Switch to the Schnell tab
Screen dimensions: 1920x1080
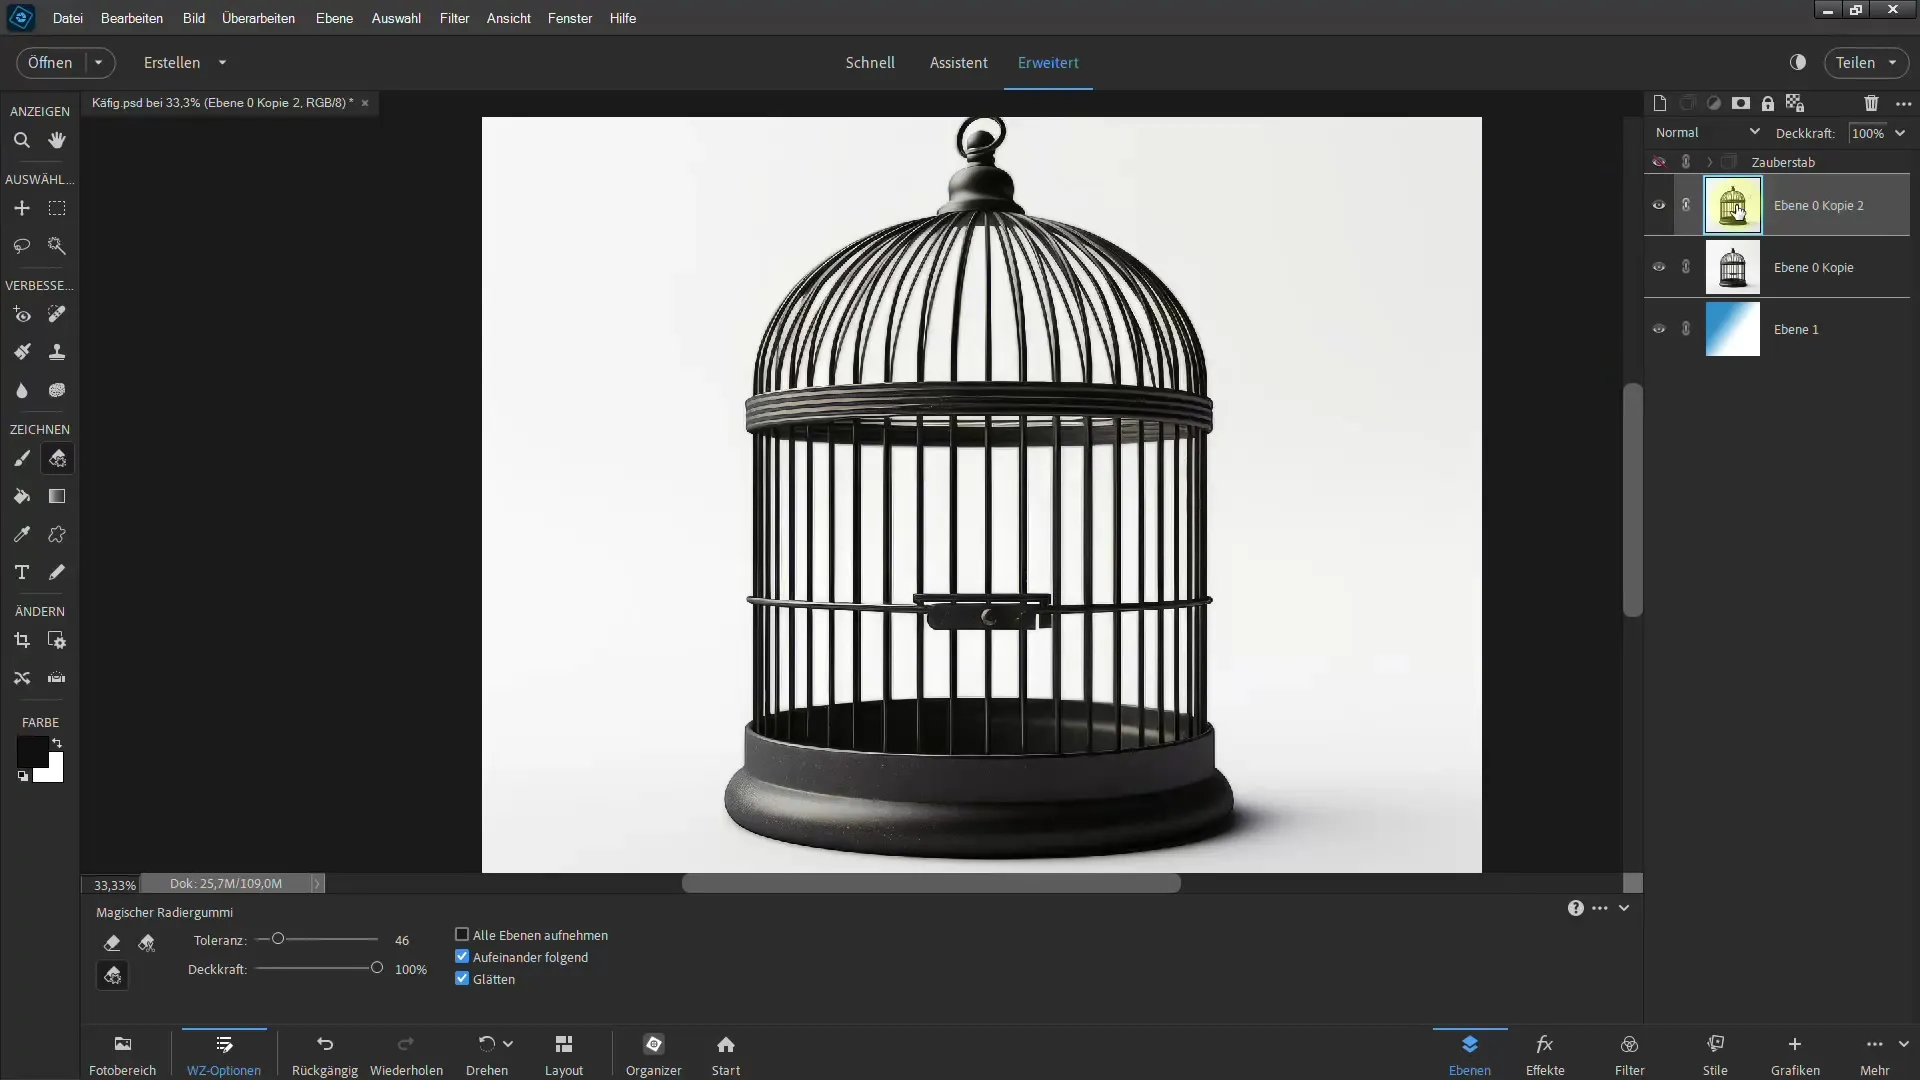coord(870,62)
